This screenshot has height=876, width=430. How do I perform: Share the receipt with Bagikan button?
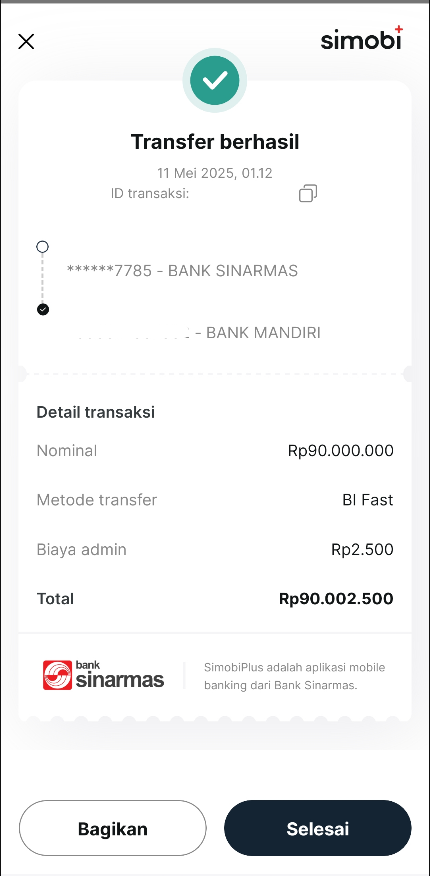tap(112, 829)
